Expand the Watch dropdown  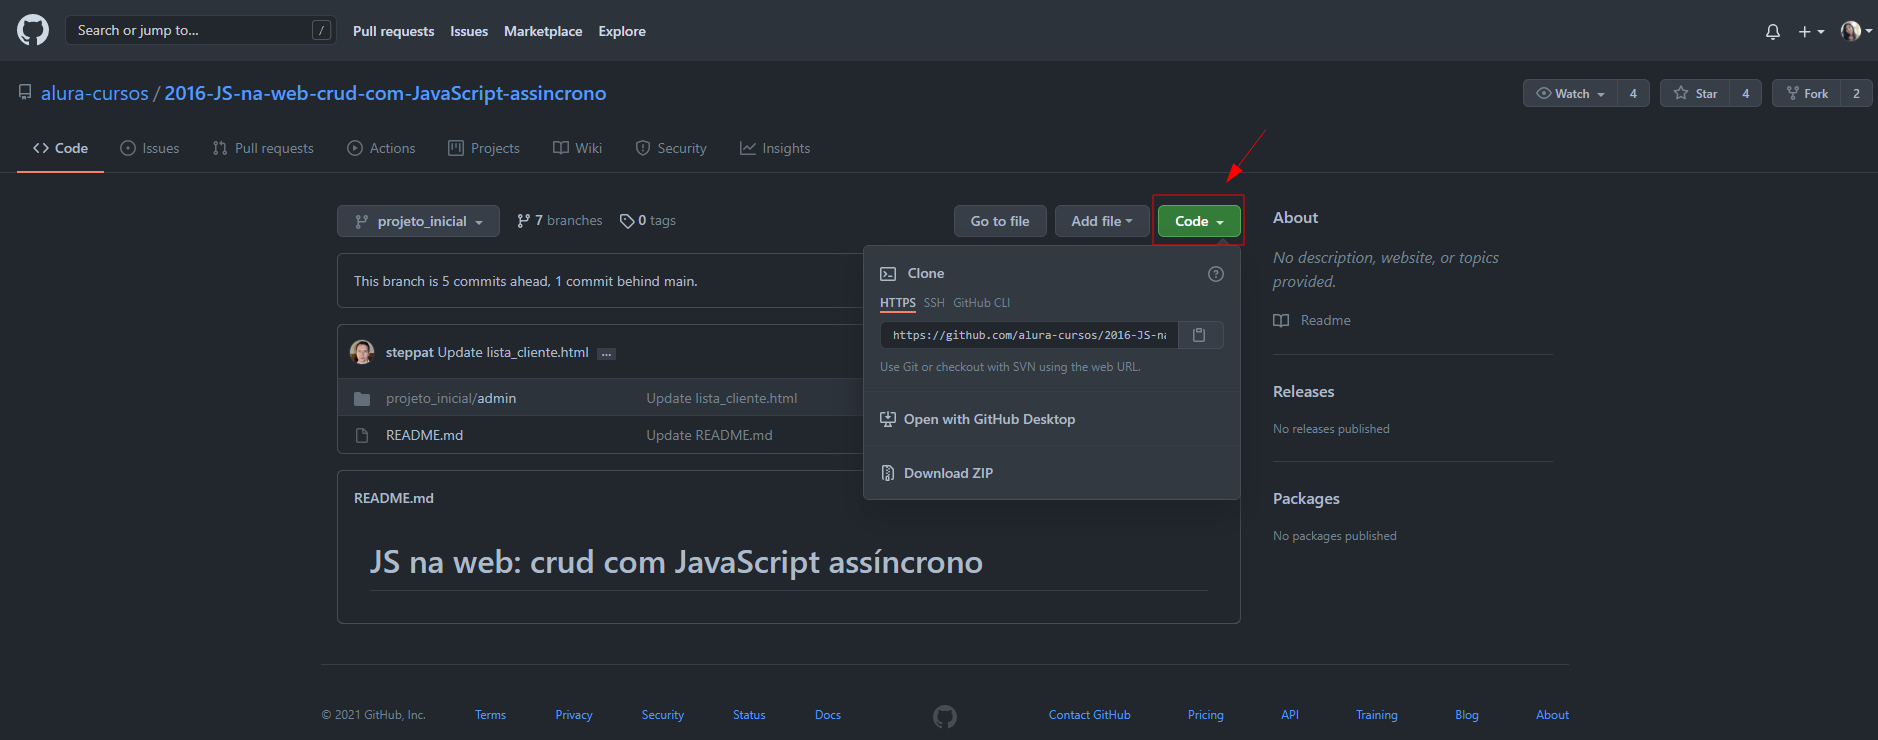click(1570, 93)
